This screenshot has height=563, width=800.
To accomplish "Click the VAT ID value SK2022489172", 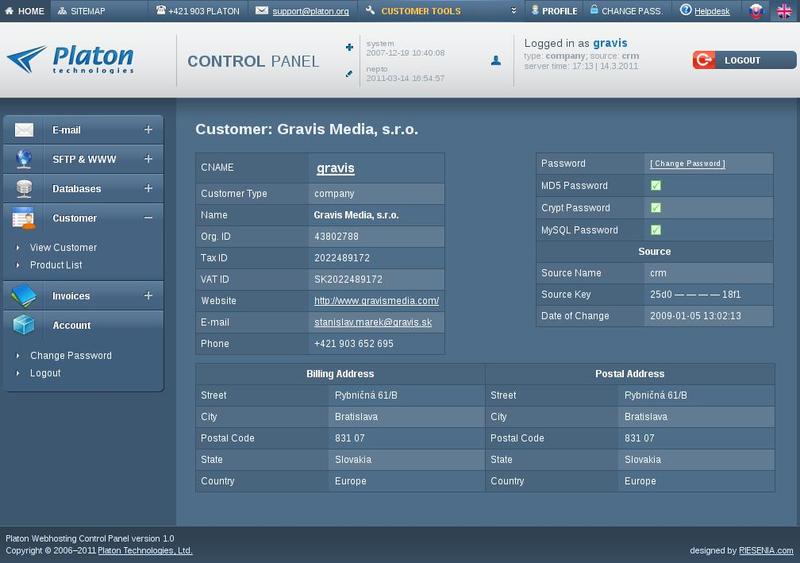I will (348, 279).
